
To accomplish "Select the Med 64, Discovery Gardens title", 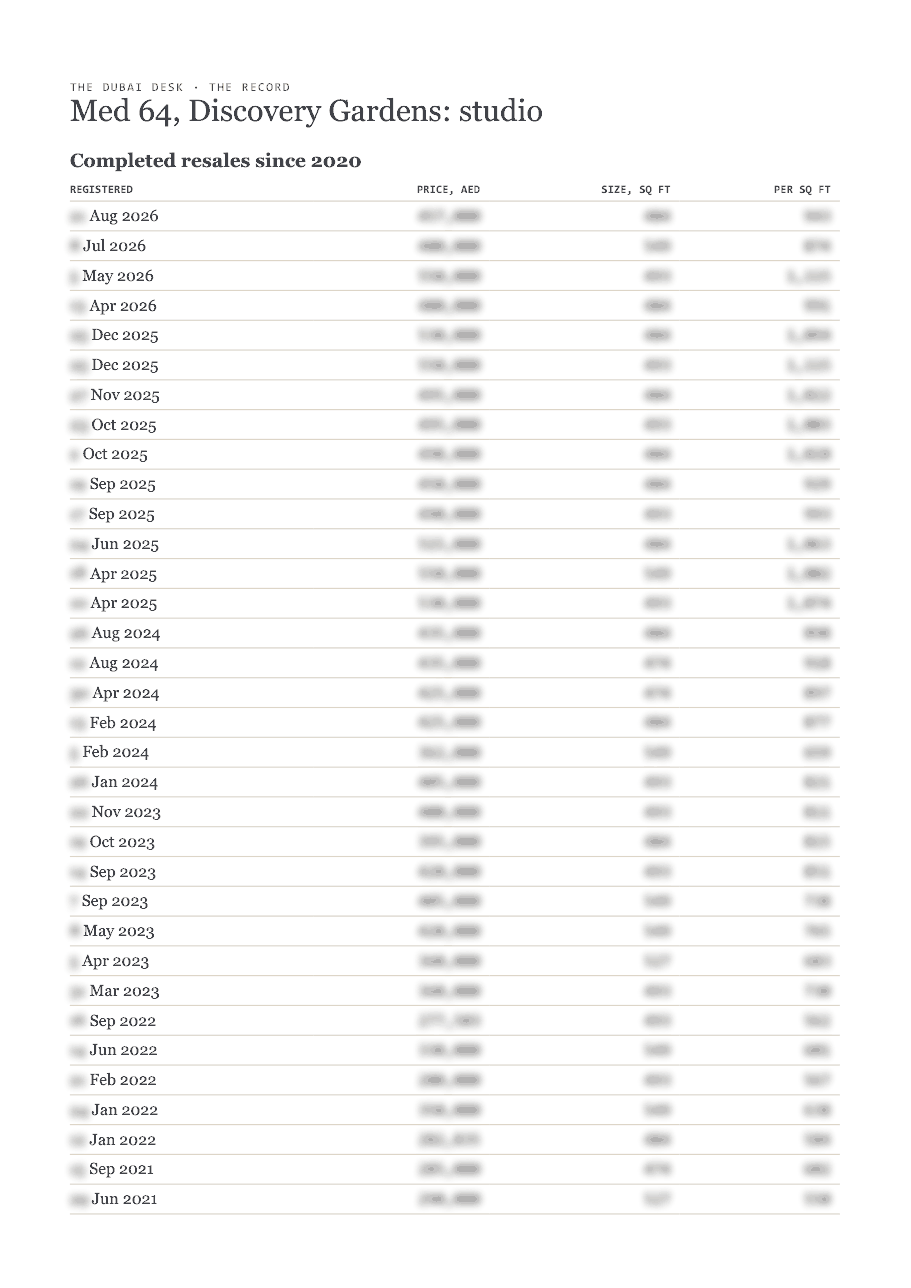I will 306,111.
